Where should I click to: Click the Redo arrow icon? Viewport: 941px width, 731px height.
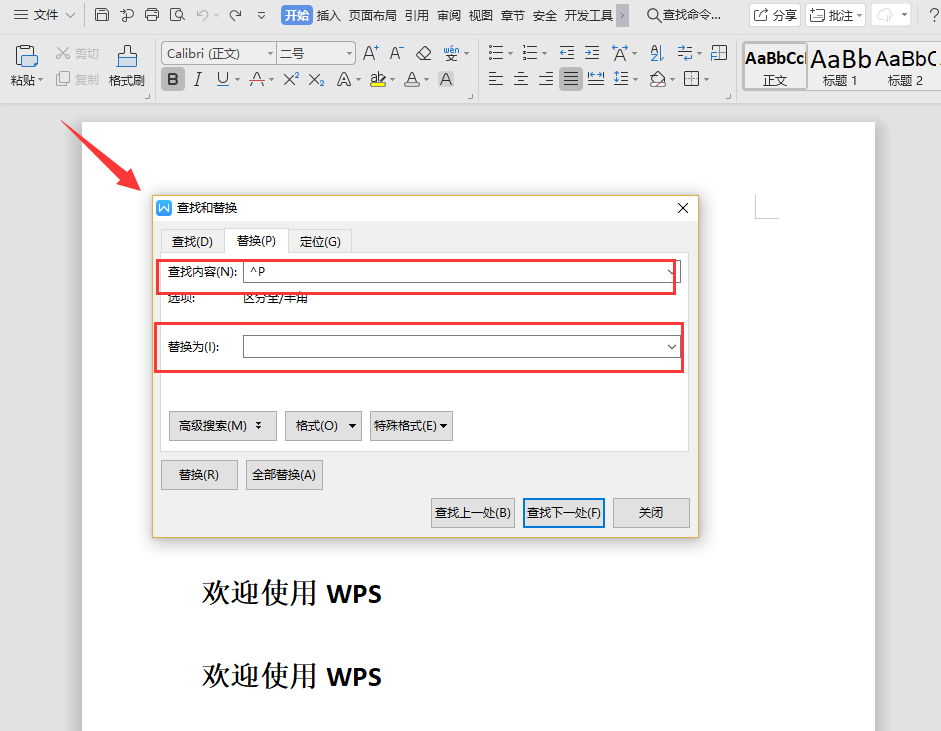coord(235,15)
